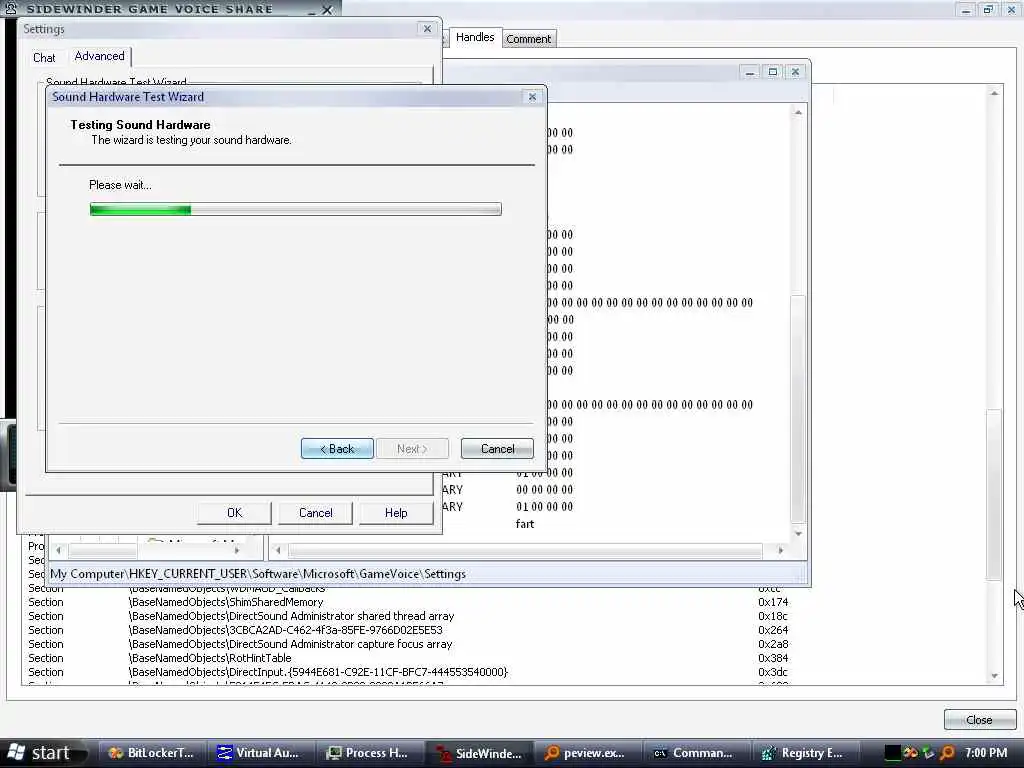
Task: Click handle value 0x3dc
Action: 773,672
